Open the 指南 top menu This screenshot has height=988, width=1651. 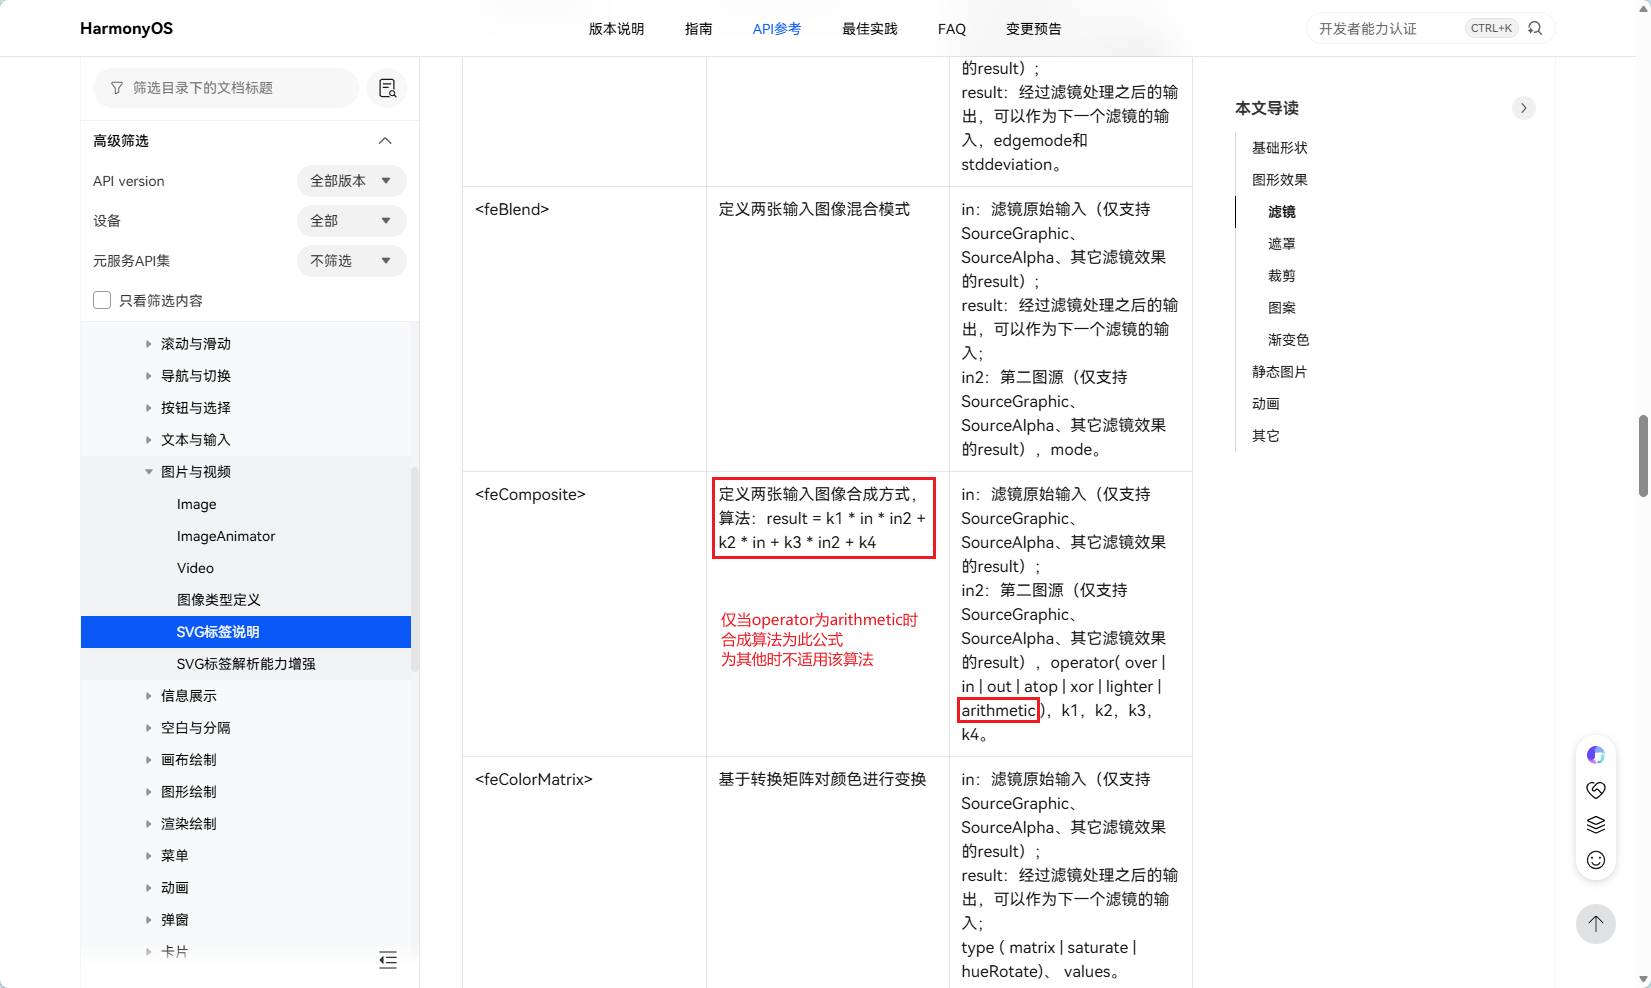(698, 29)
